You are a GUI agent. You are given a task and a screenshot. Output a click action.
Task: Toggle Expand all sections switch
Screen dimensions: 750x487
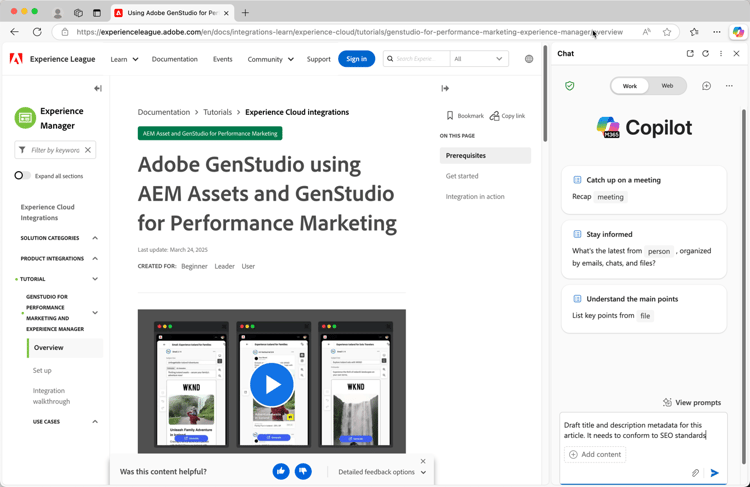tap(20, 176)
